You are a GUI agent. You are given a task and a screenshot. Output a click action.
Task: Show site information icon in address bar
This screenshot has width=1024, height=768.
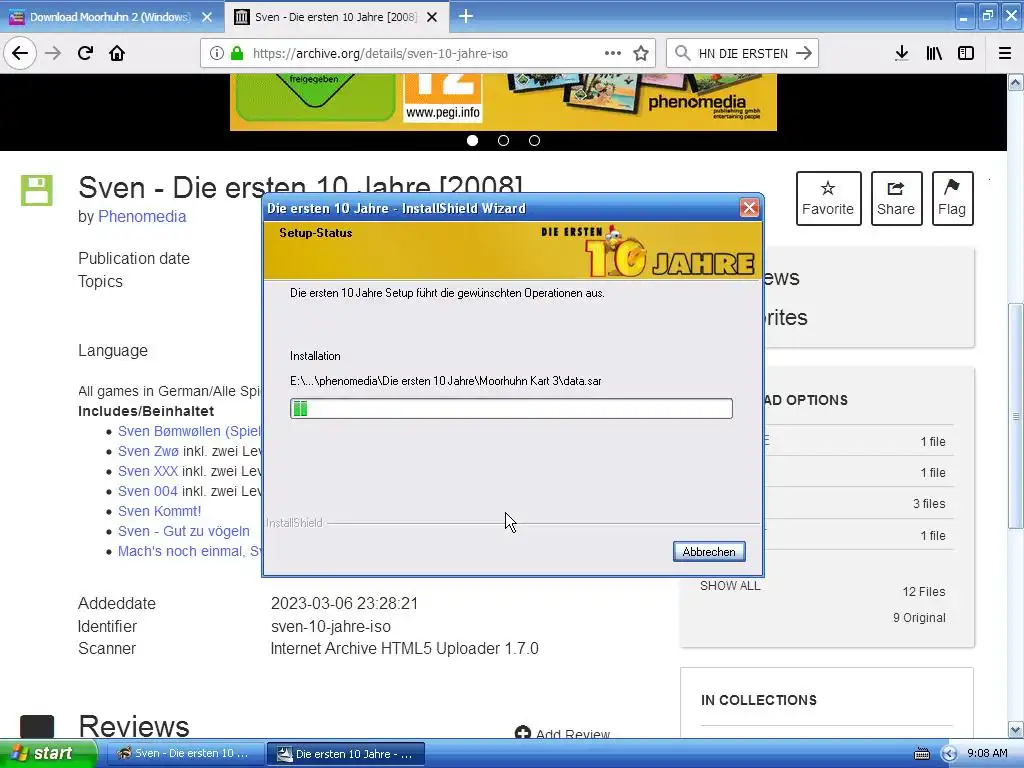[217, 54]
